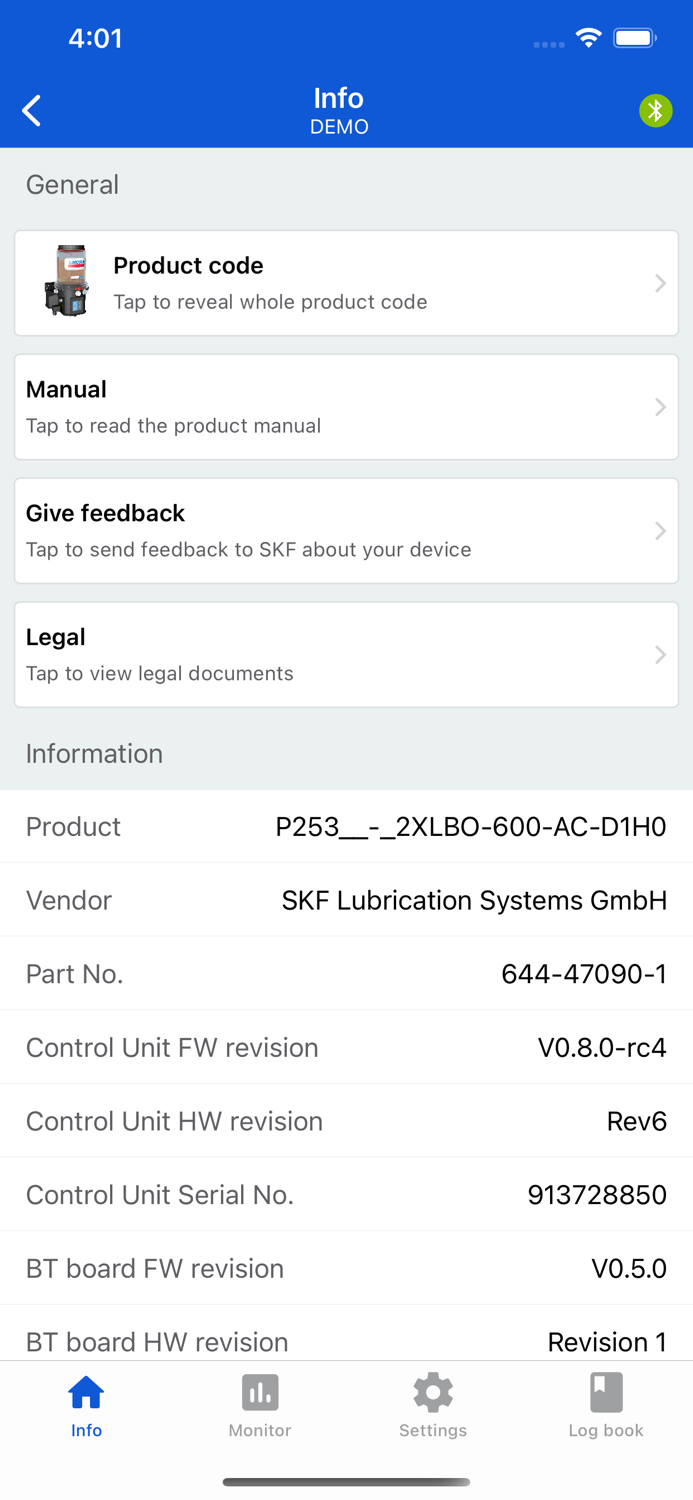Image resolution: width=693 pixels, height=1500 pixels.
Task: Open the Monitor chart icon
Action: pyautogui.click(x=260, y=1392)
